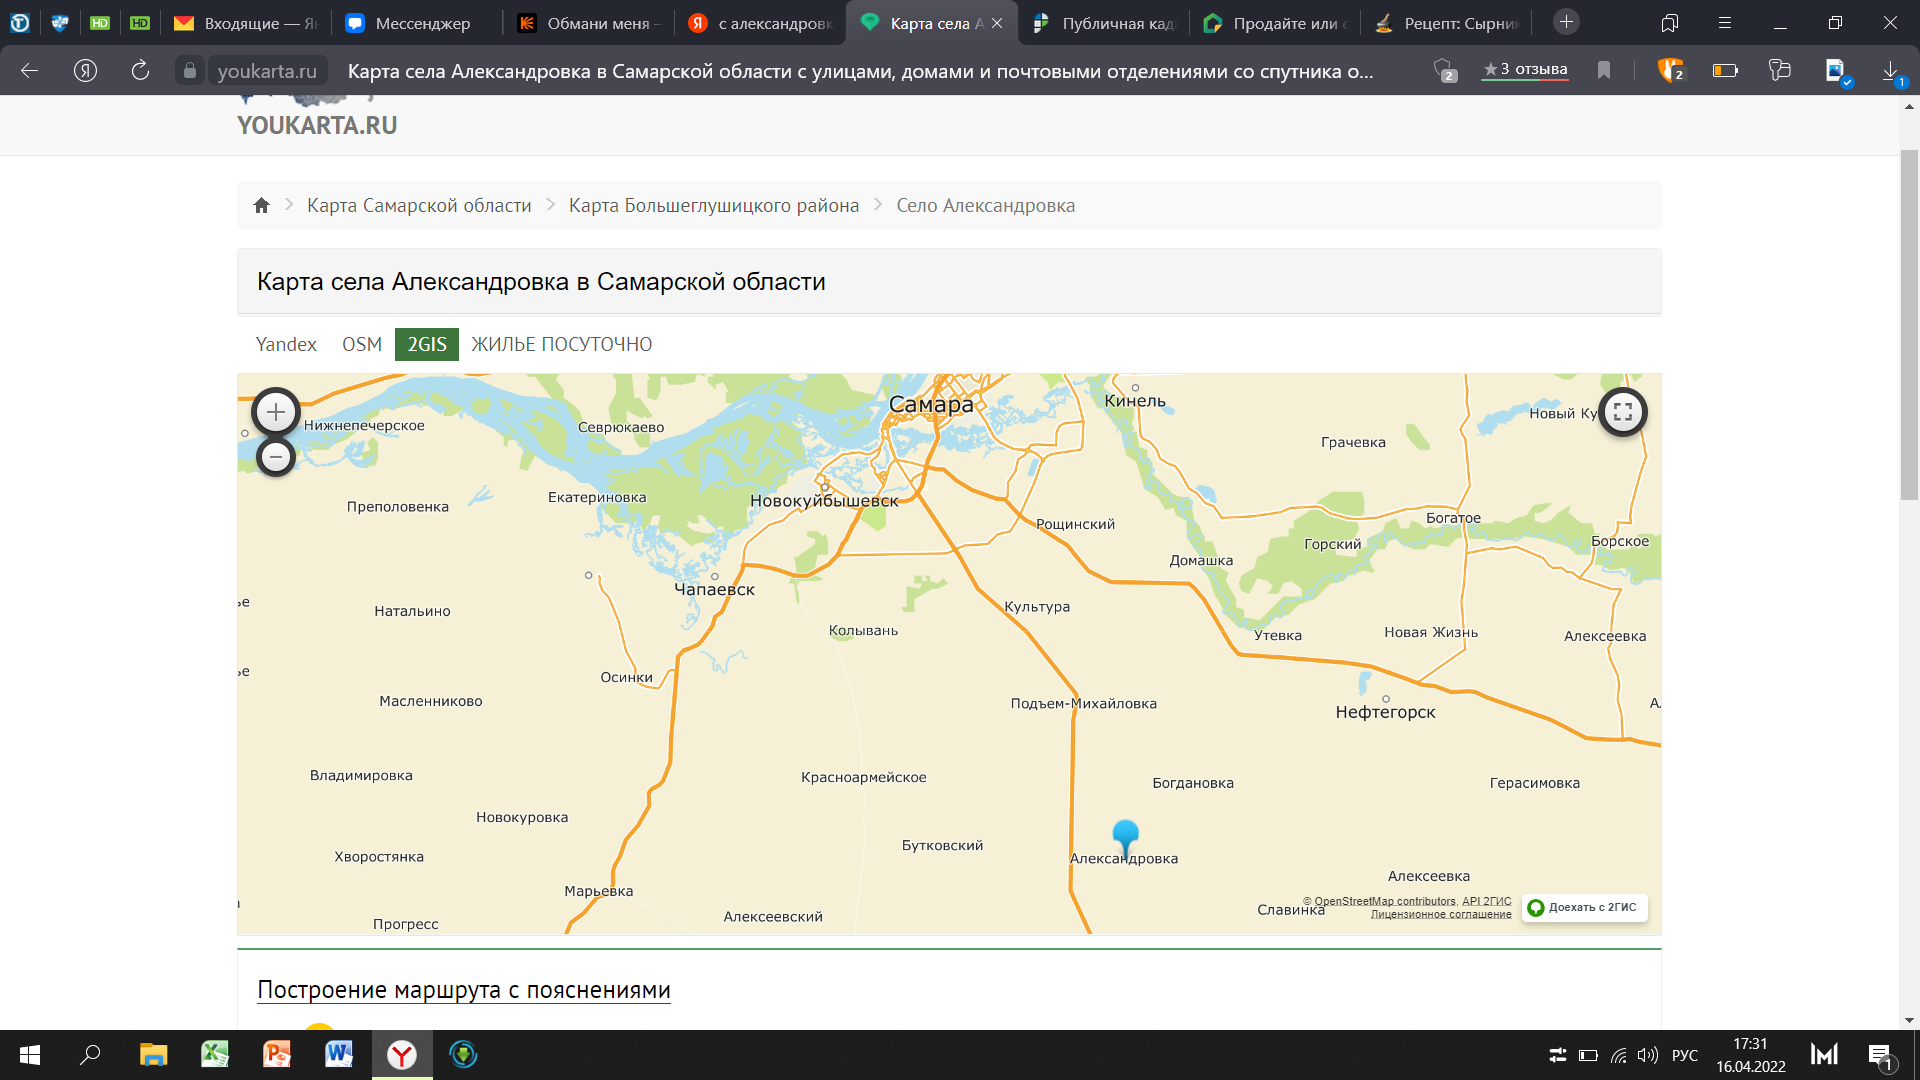The image size is (1920, 1080).
Task: Toggle fullscreen map view
Action: coord(1622,412)
